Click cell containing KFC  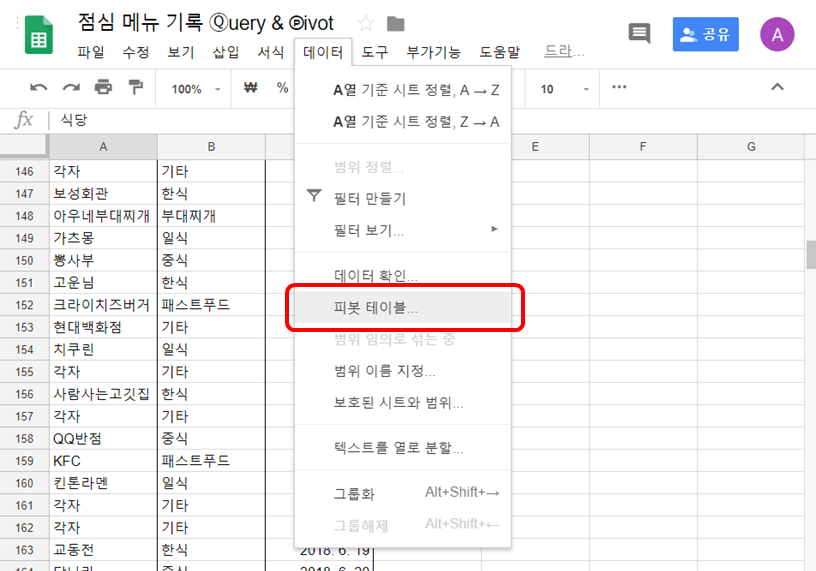click(x=103, y=461)
